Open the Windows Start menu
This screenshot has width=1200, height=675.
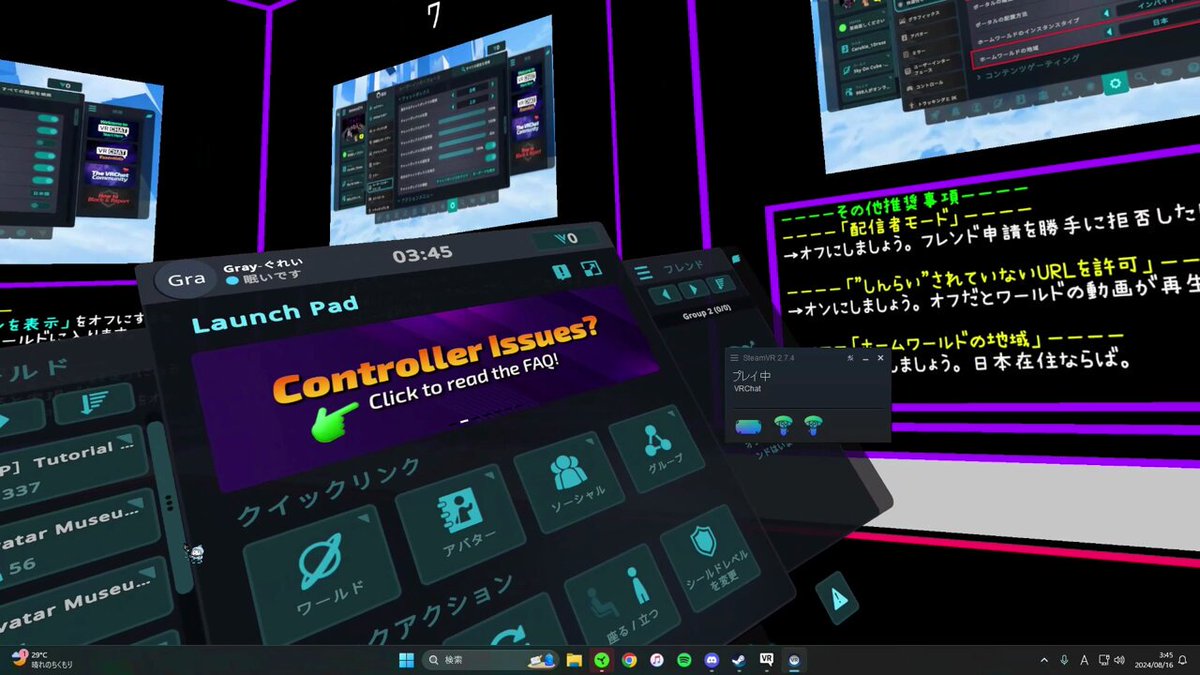[407, 660]
